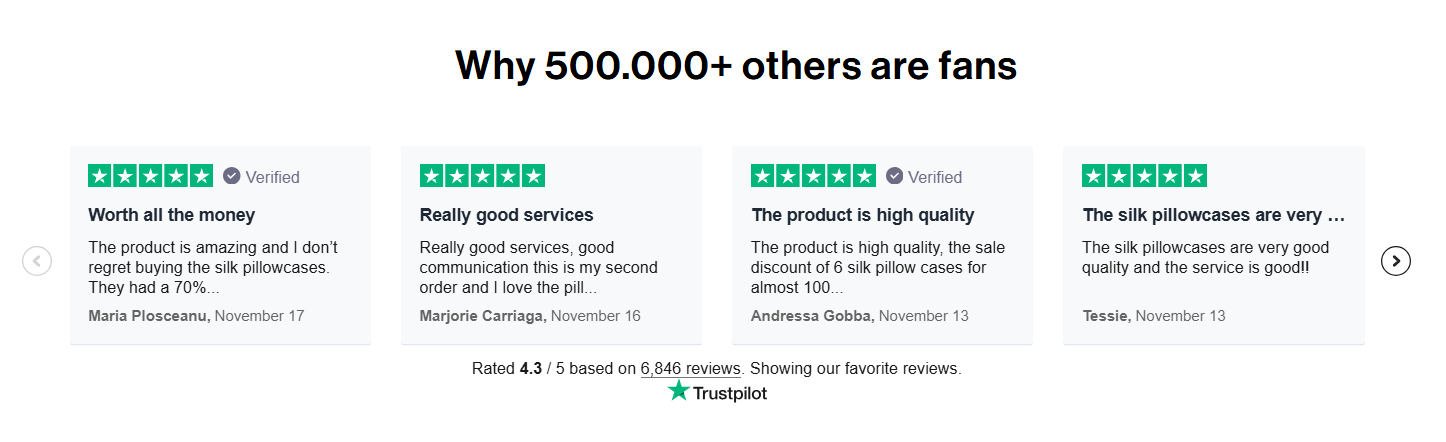Click the Trustpilot logo
The height and width of the screenshot is (442, 1446).
717,392
